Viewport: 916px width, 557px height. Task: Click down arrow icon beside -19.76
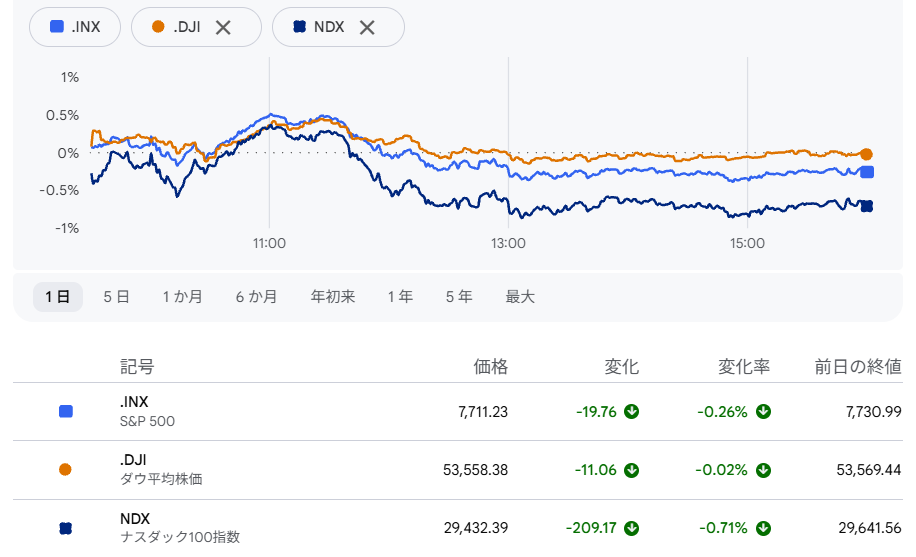pos(632,411)
